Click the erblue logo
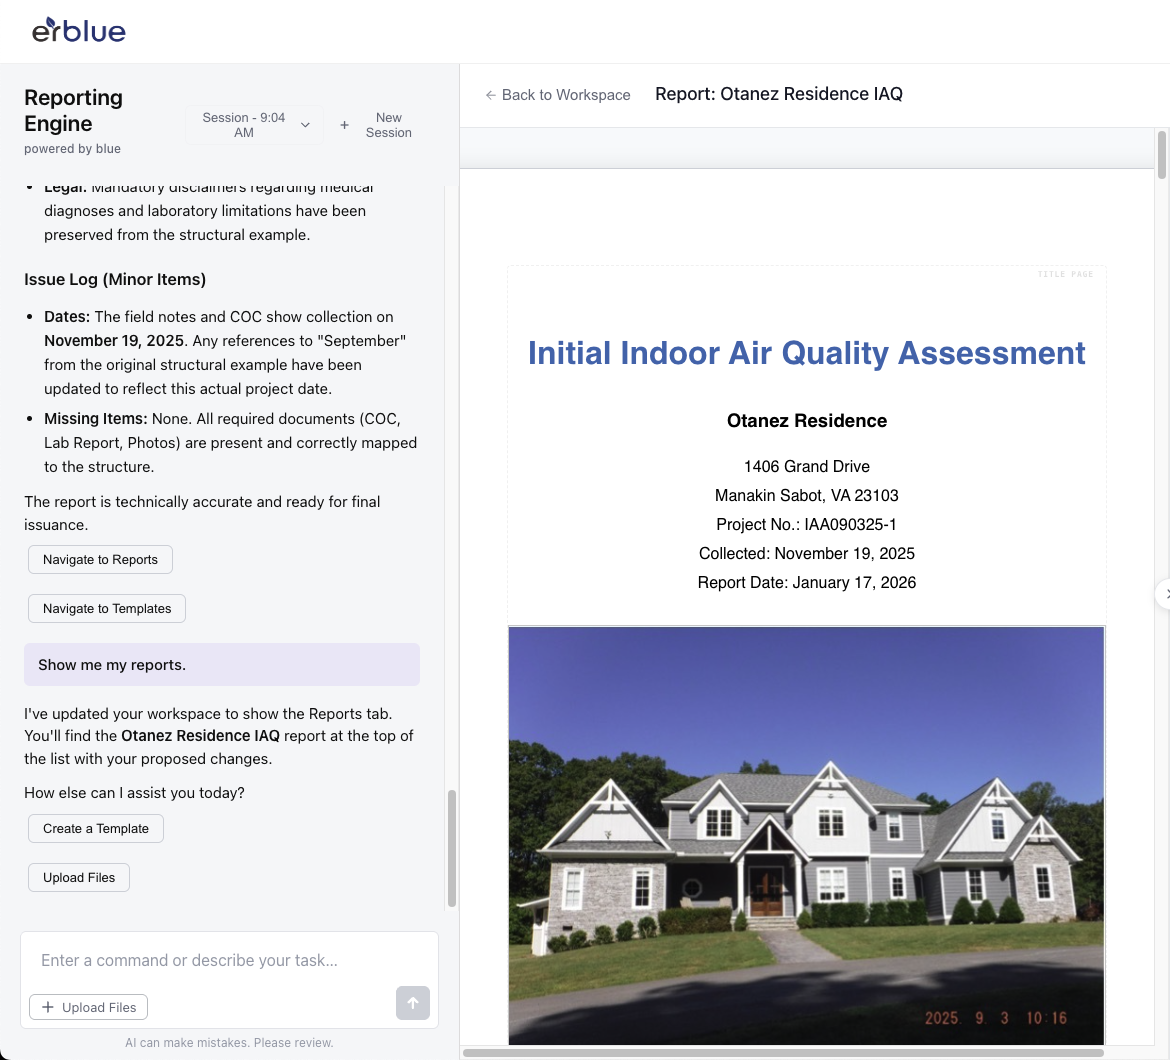The height and width of the screenshot is (1060, 1170). point(79,31)
